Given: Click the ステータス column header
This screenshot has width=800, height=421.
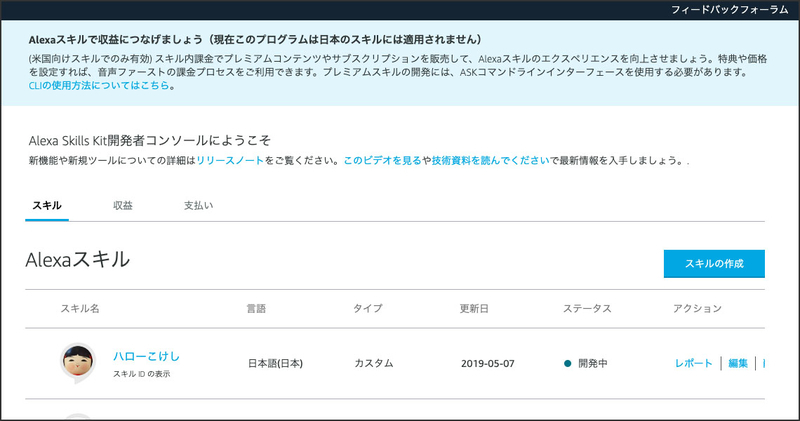Looking at the screenshot, I should [587, 309].
